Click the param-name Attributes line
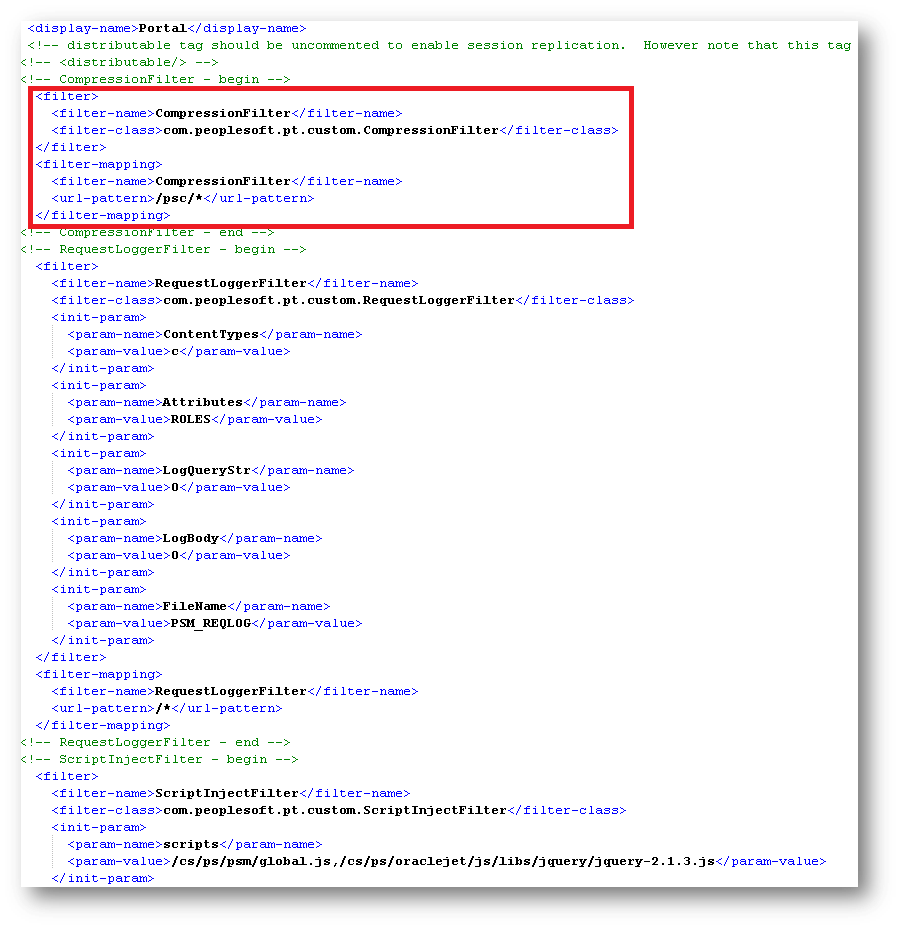 (x=207, y=402)
